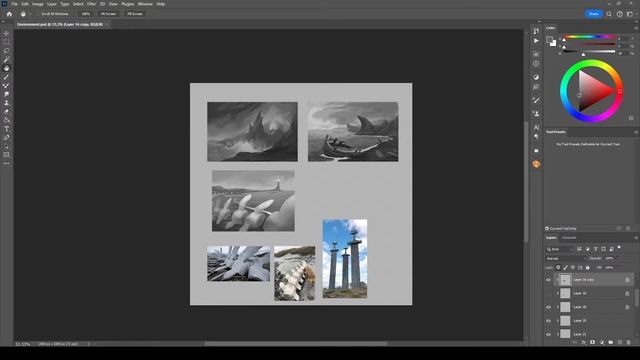This screenshot has width=640, height=360.
Task: Open the blend mode Normal dropdown
Action: pyautogui.click(x=566, y=258)
